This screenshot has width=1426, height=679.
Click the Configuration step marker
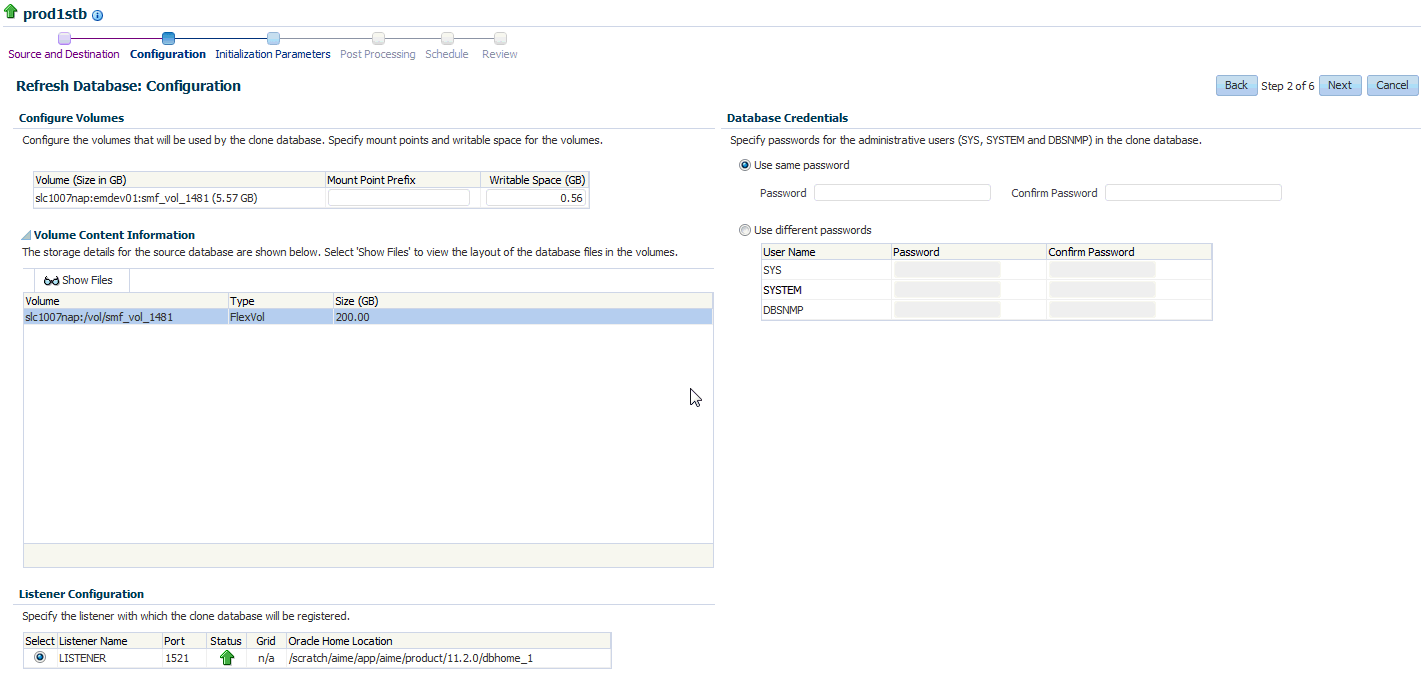click(x=168, y=38)
